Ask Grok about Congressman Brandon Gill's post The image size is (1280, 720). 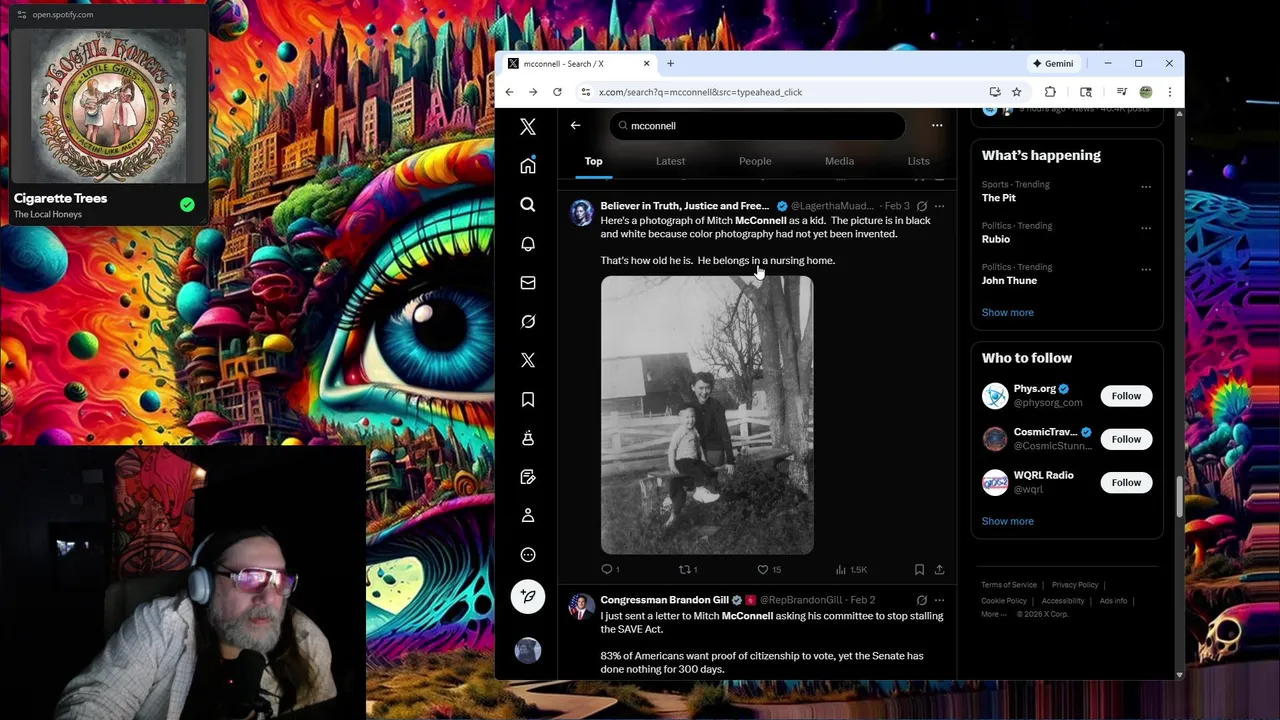coord(922,600)
